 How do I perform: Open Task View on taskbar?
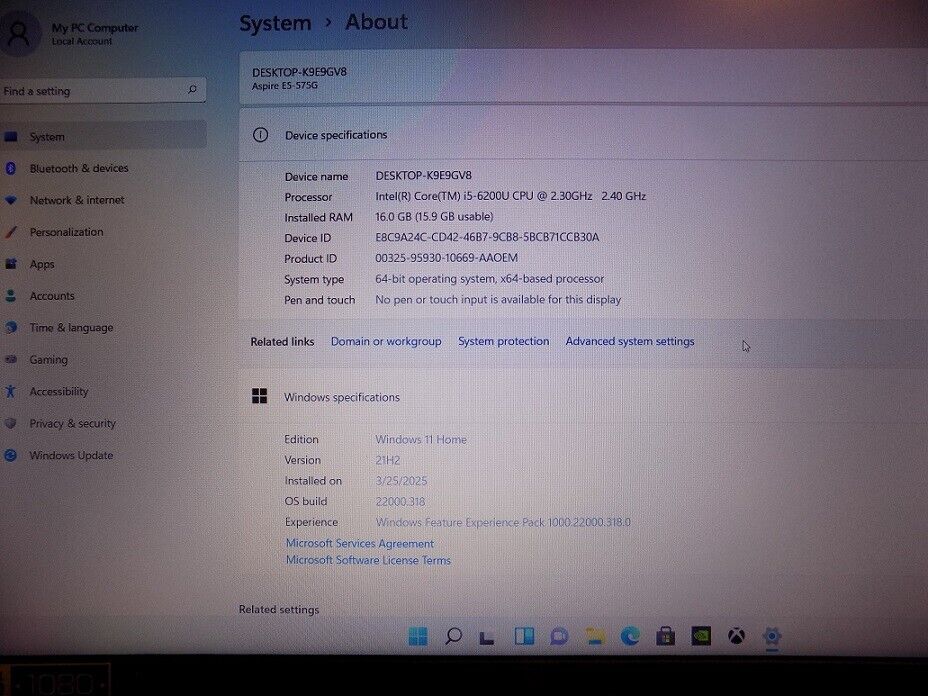[488, 637]
